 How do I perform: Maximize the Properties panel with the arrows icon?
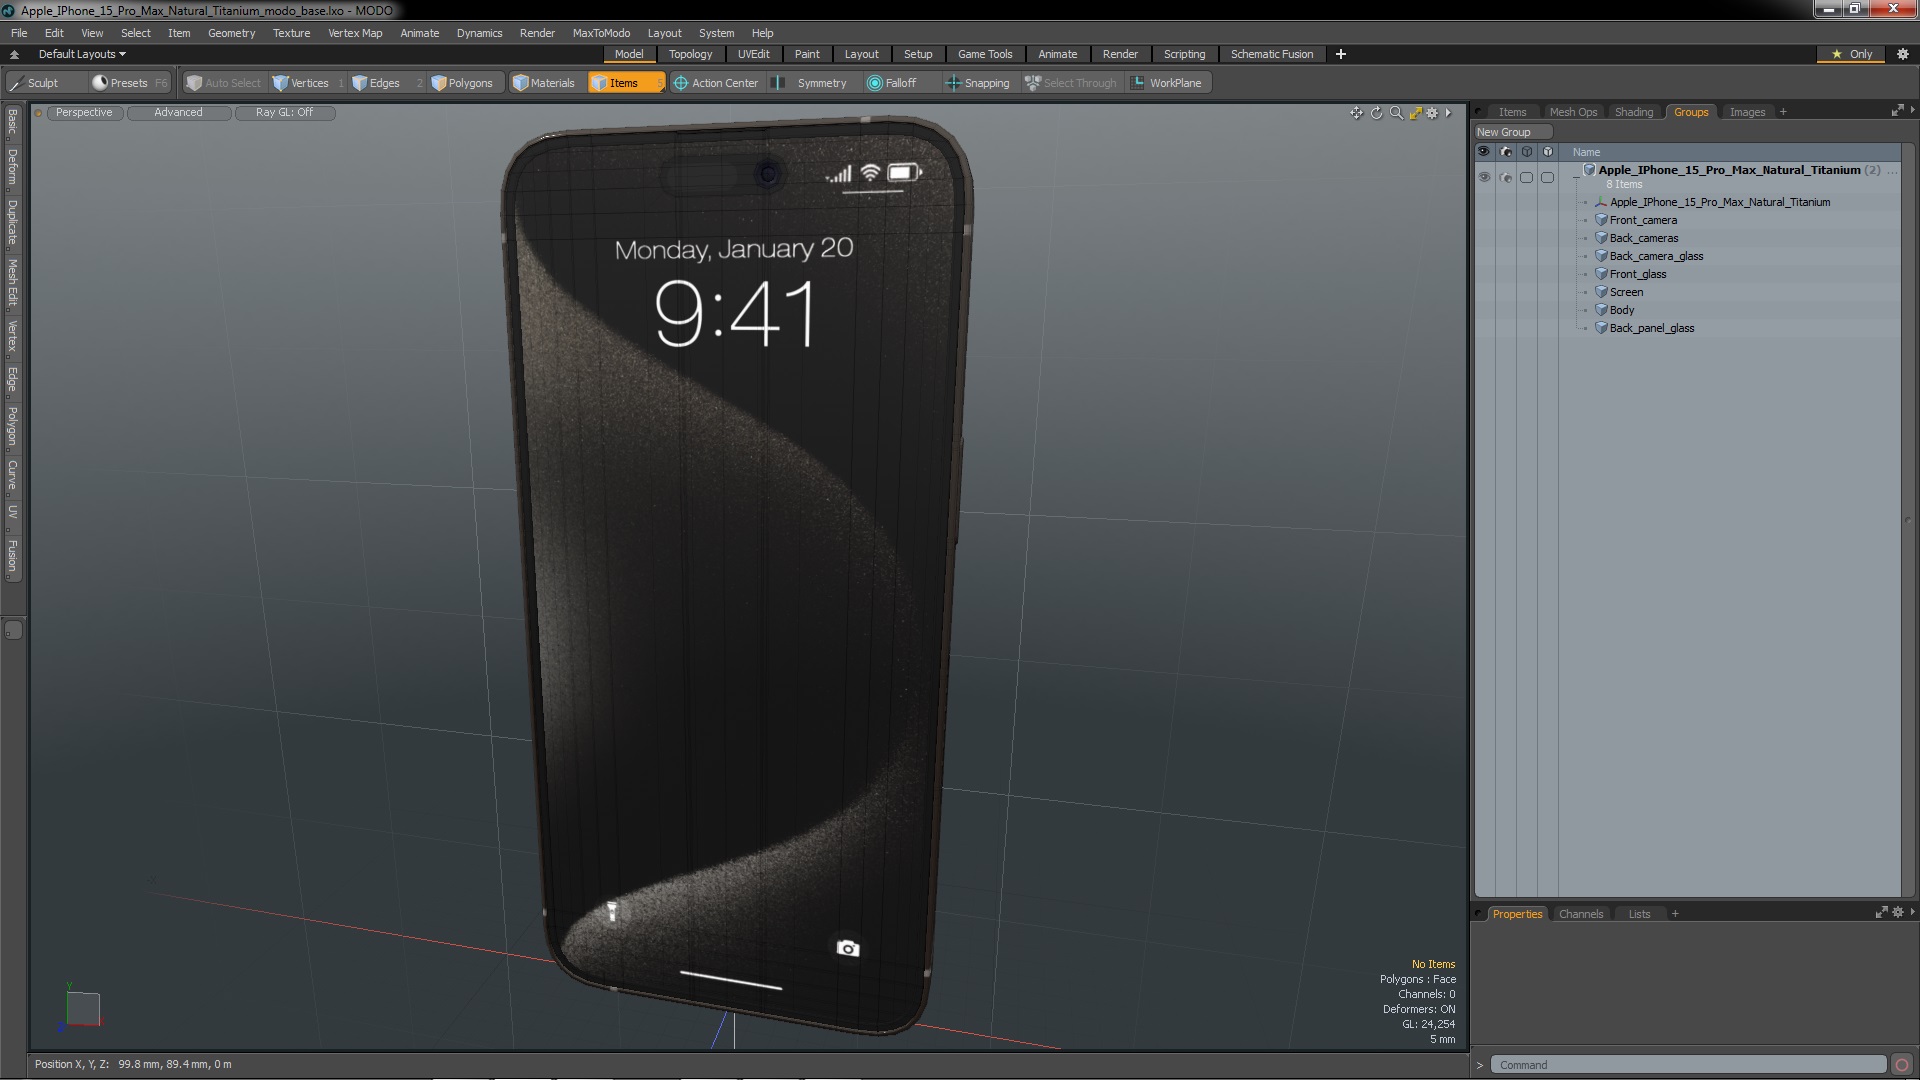coord(1881,912)
